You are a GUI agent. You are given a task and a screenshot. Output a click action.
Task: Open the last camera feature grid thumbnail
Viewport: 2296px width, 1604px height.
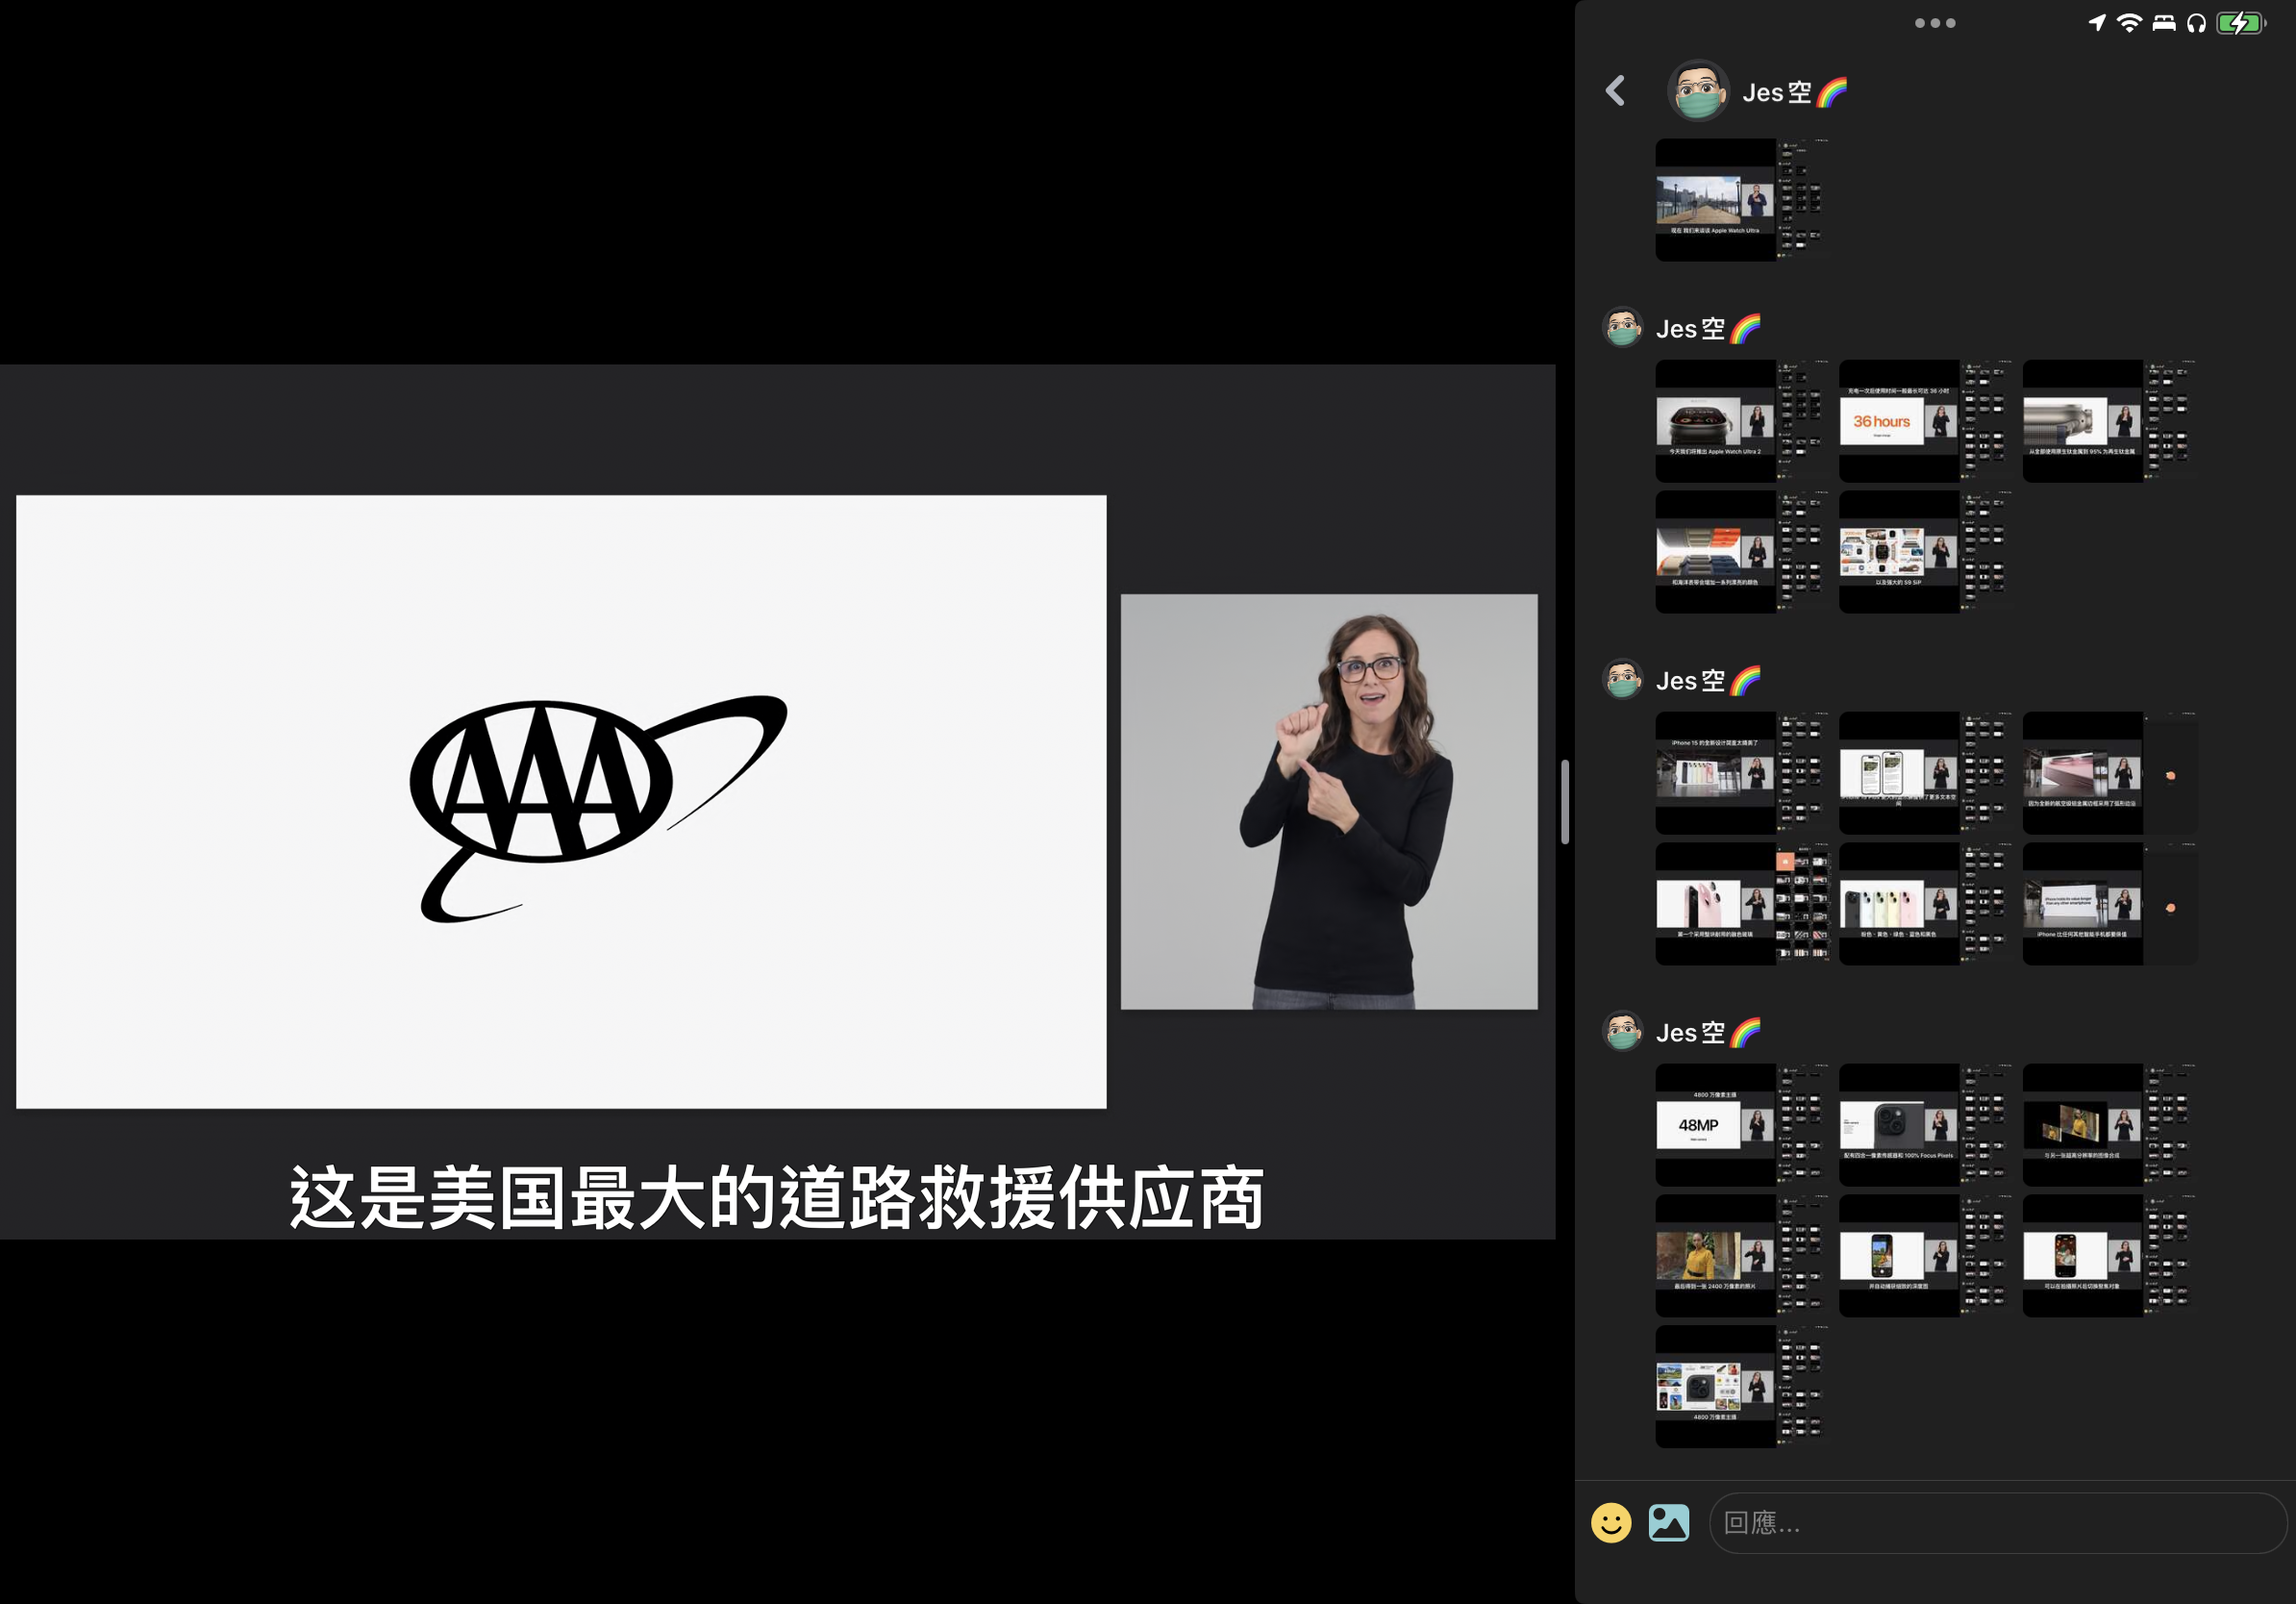pyautogui.click(x=1743, y=1387)
